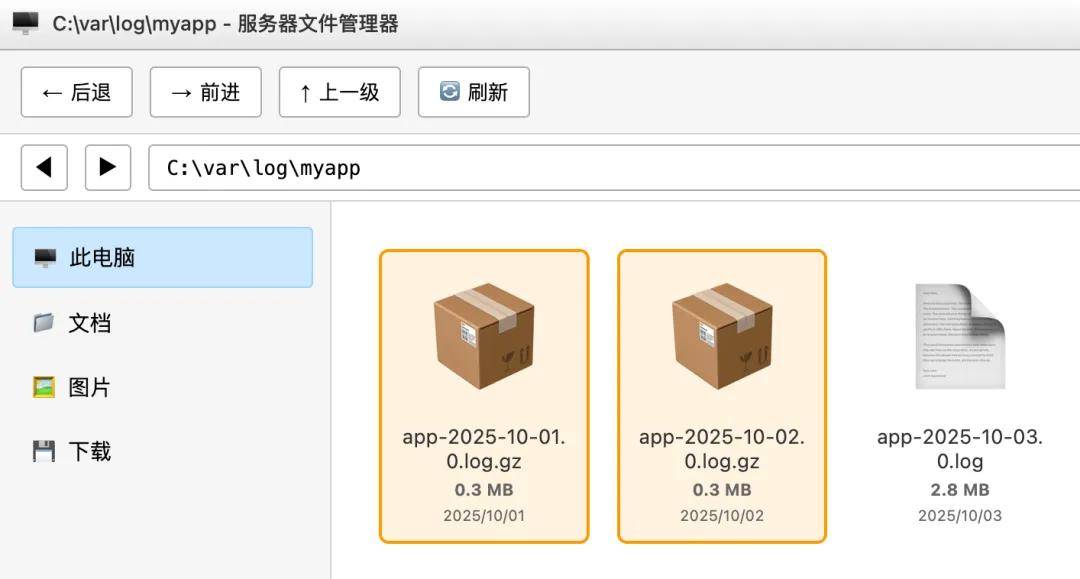Click the computer icon beside 此电脑

click(45, 258)
